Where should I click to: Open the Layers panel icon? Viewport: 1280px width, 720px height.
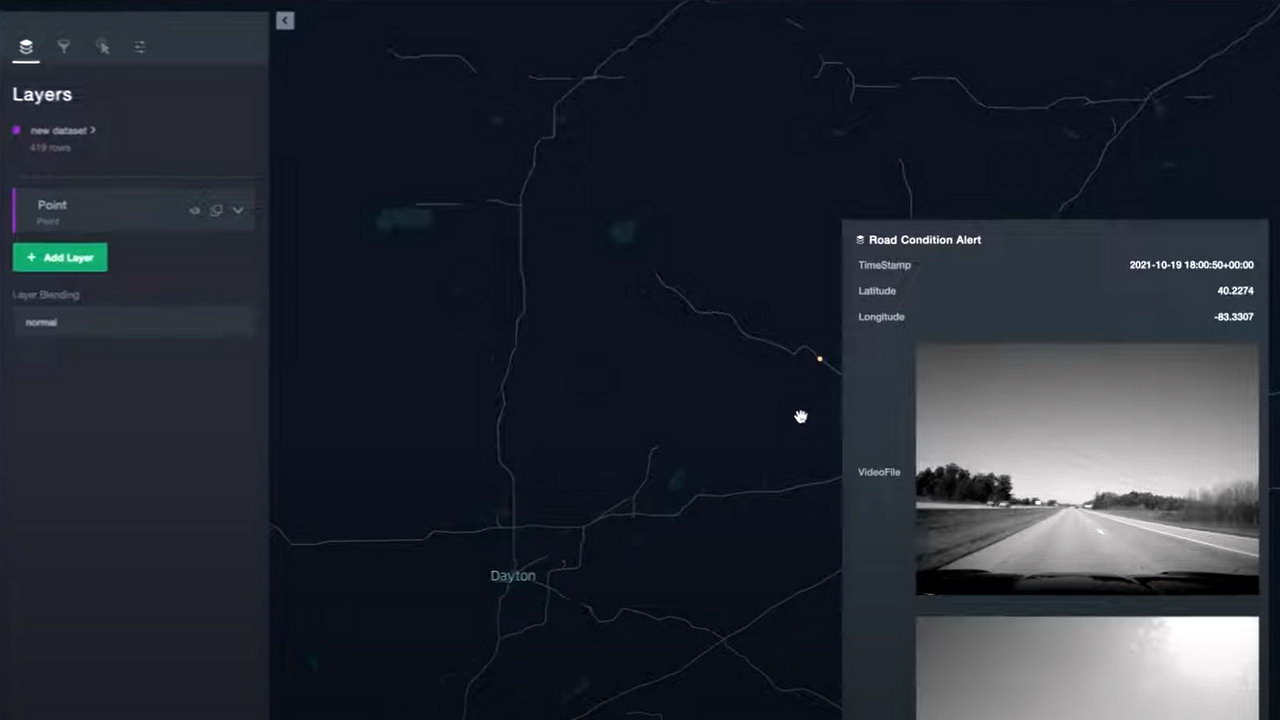point(25,46)
